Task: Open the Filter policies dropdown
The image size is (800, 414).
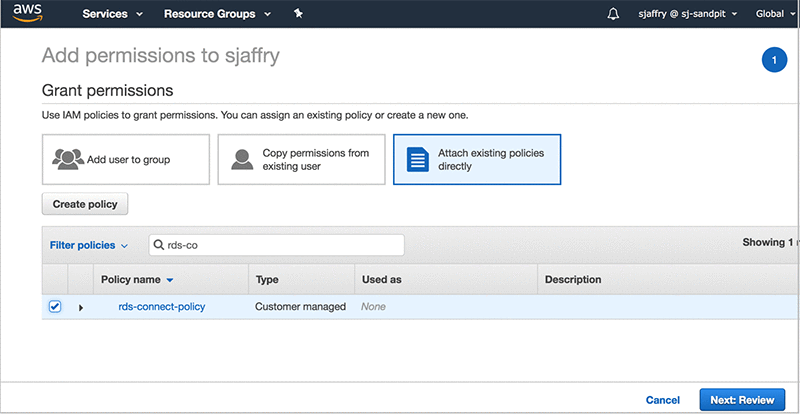Action: [x=89, y=245]
